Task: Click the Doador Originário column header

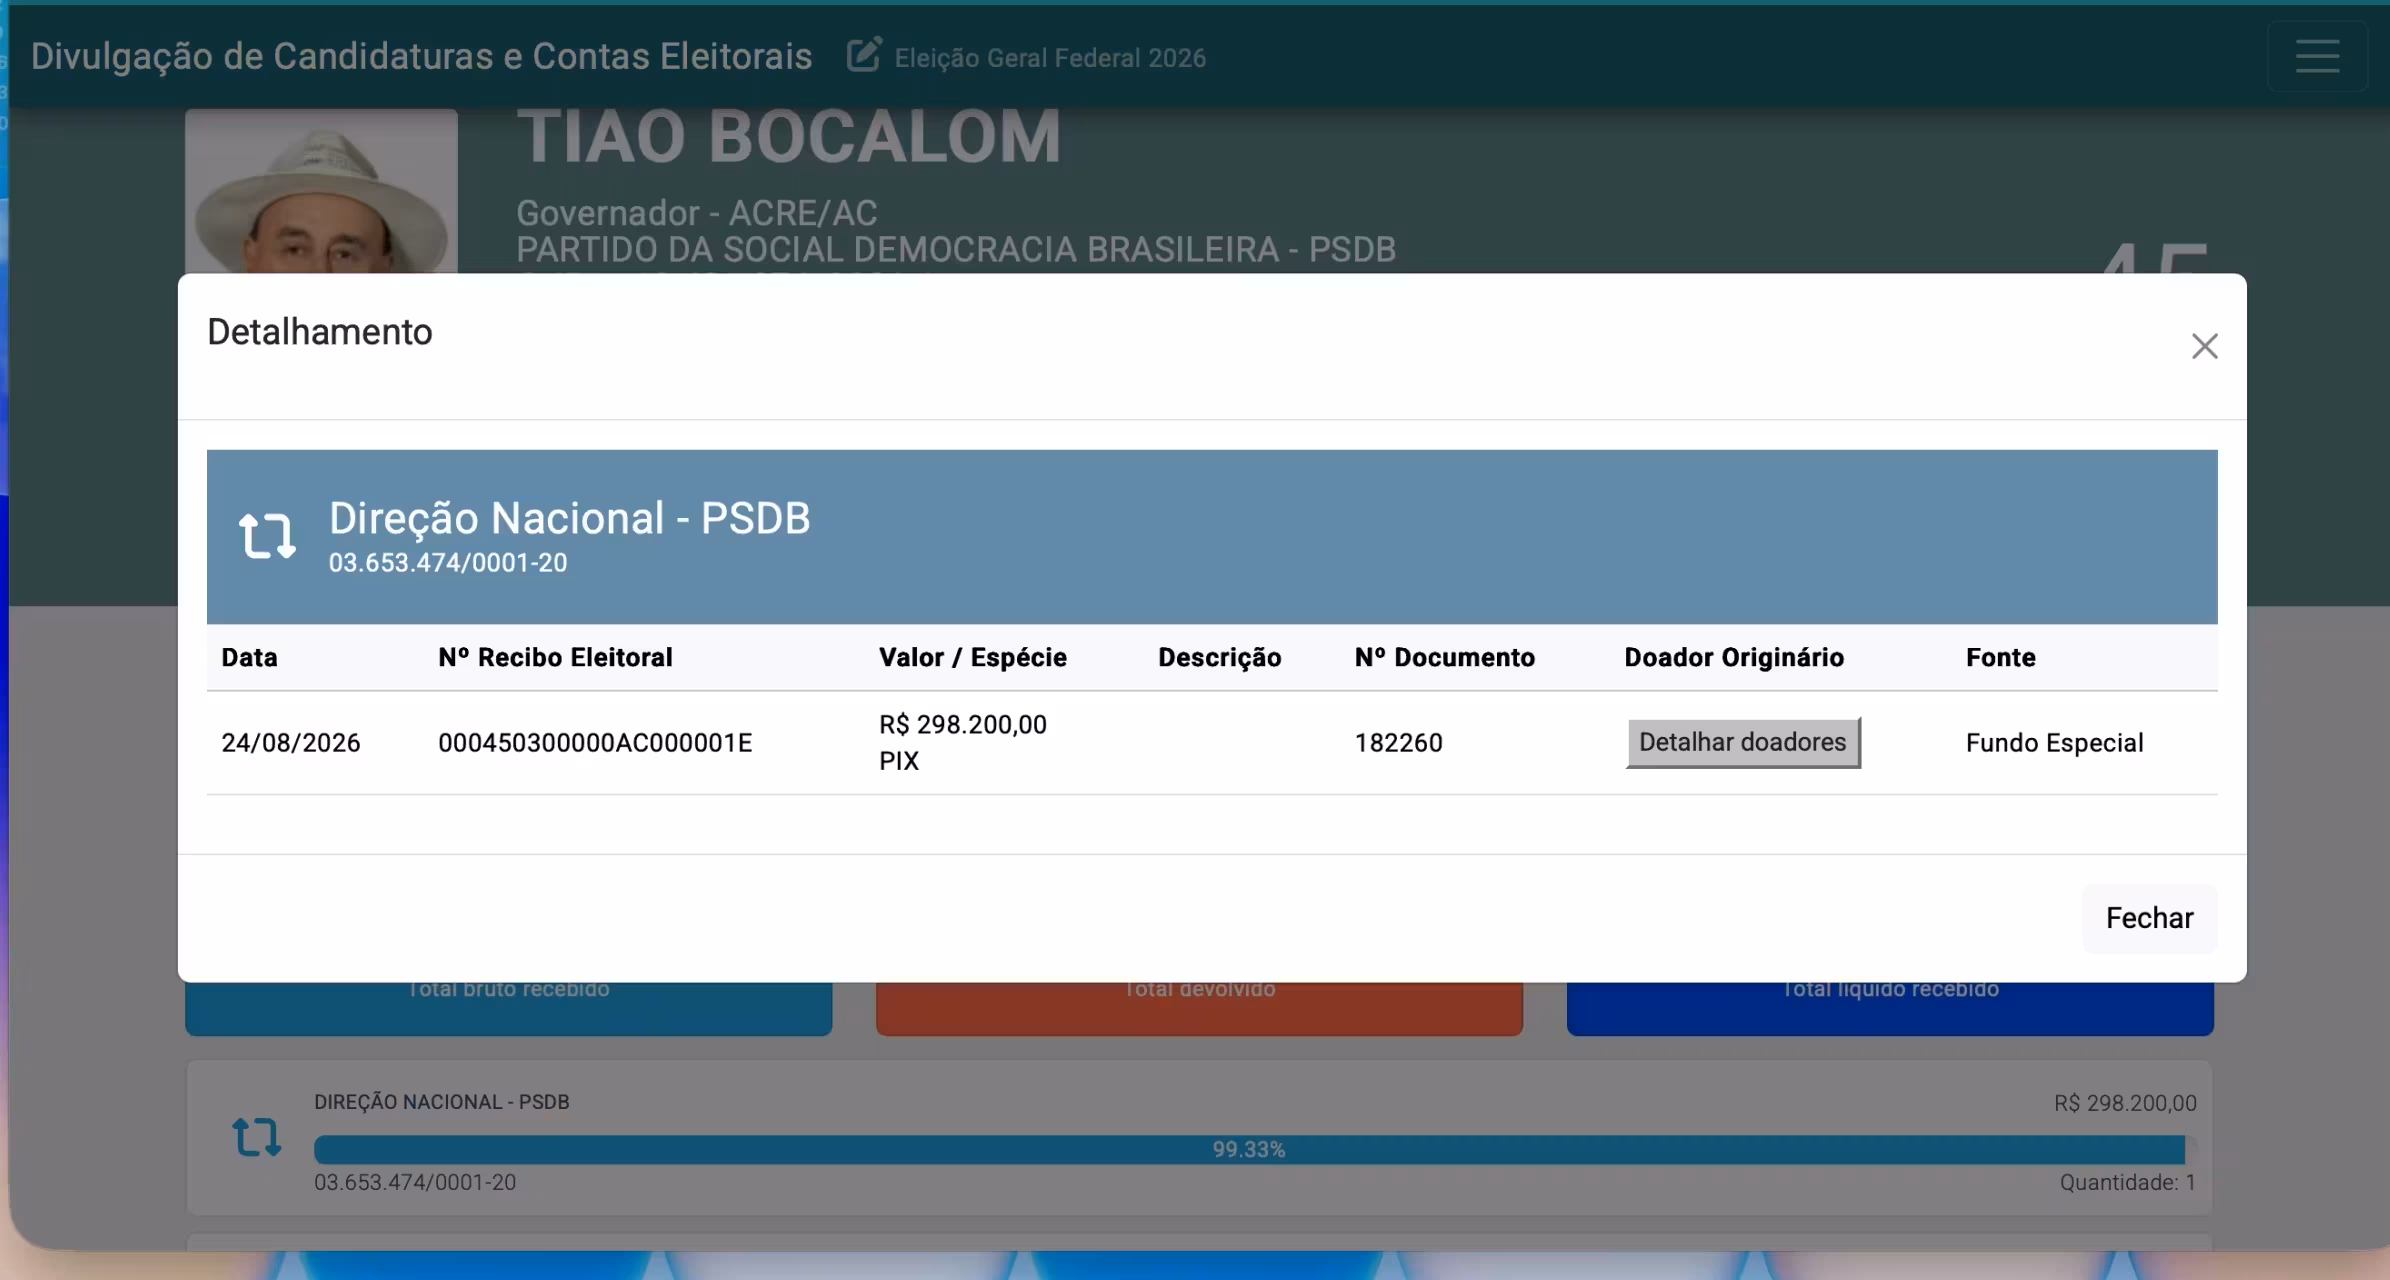Action: [1734, 657]
